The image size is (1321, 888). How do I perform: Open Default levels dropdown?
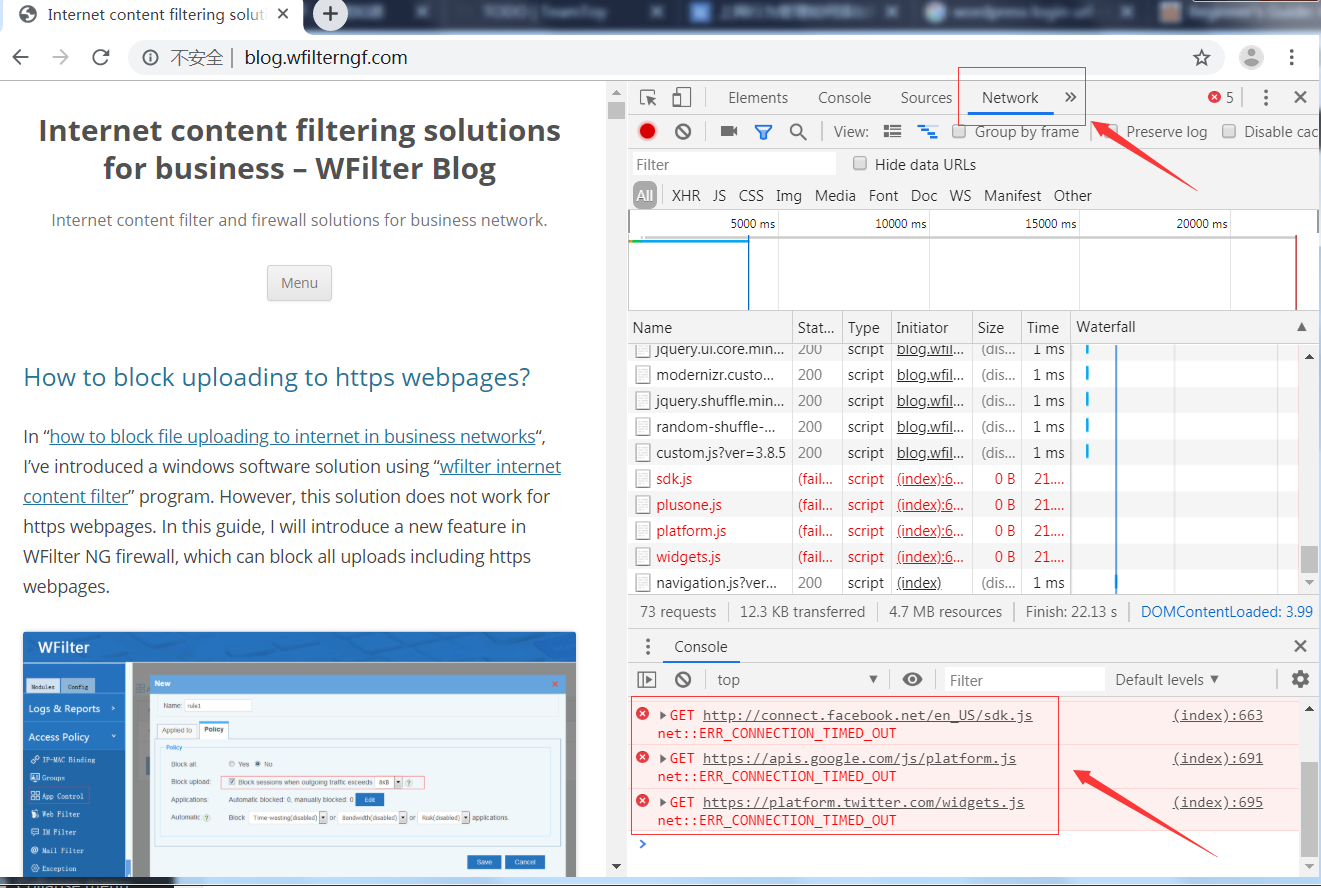1167,679
